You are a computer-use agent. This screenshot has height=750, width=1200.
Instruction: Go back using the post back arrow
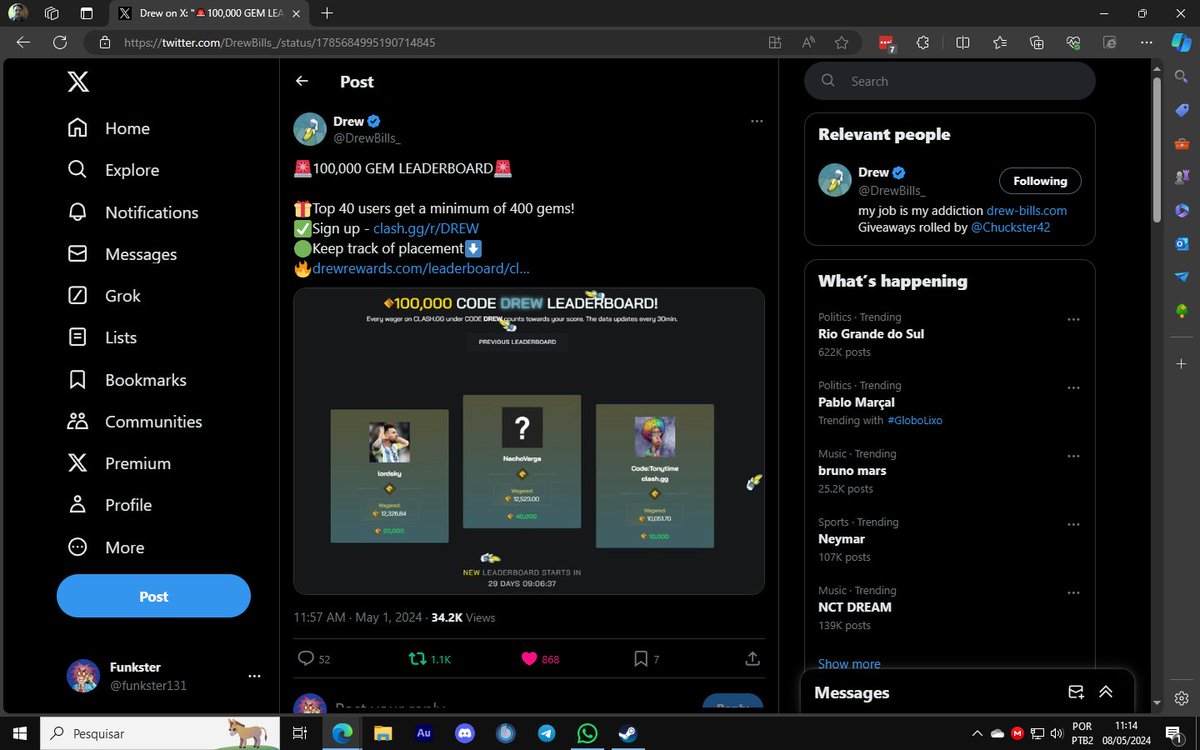[302, 81]
